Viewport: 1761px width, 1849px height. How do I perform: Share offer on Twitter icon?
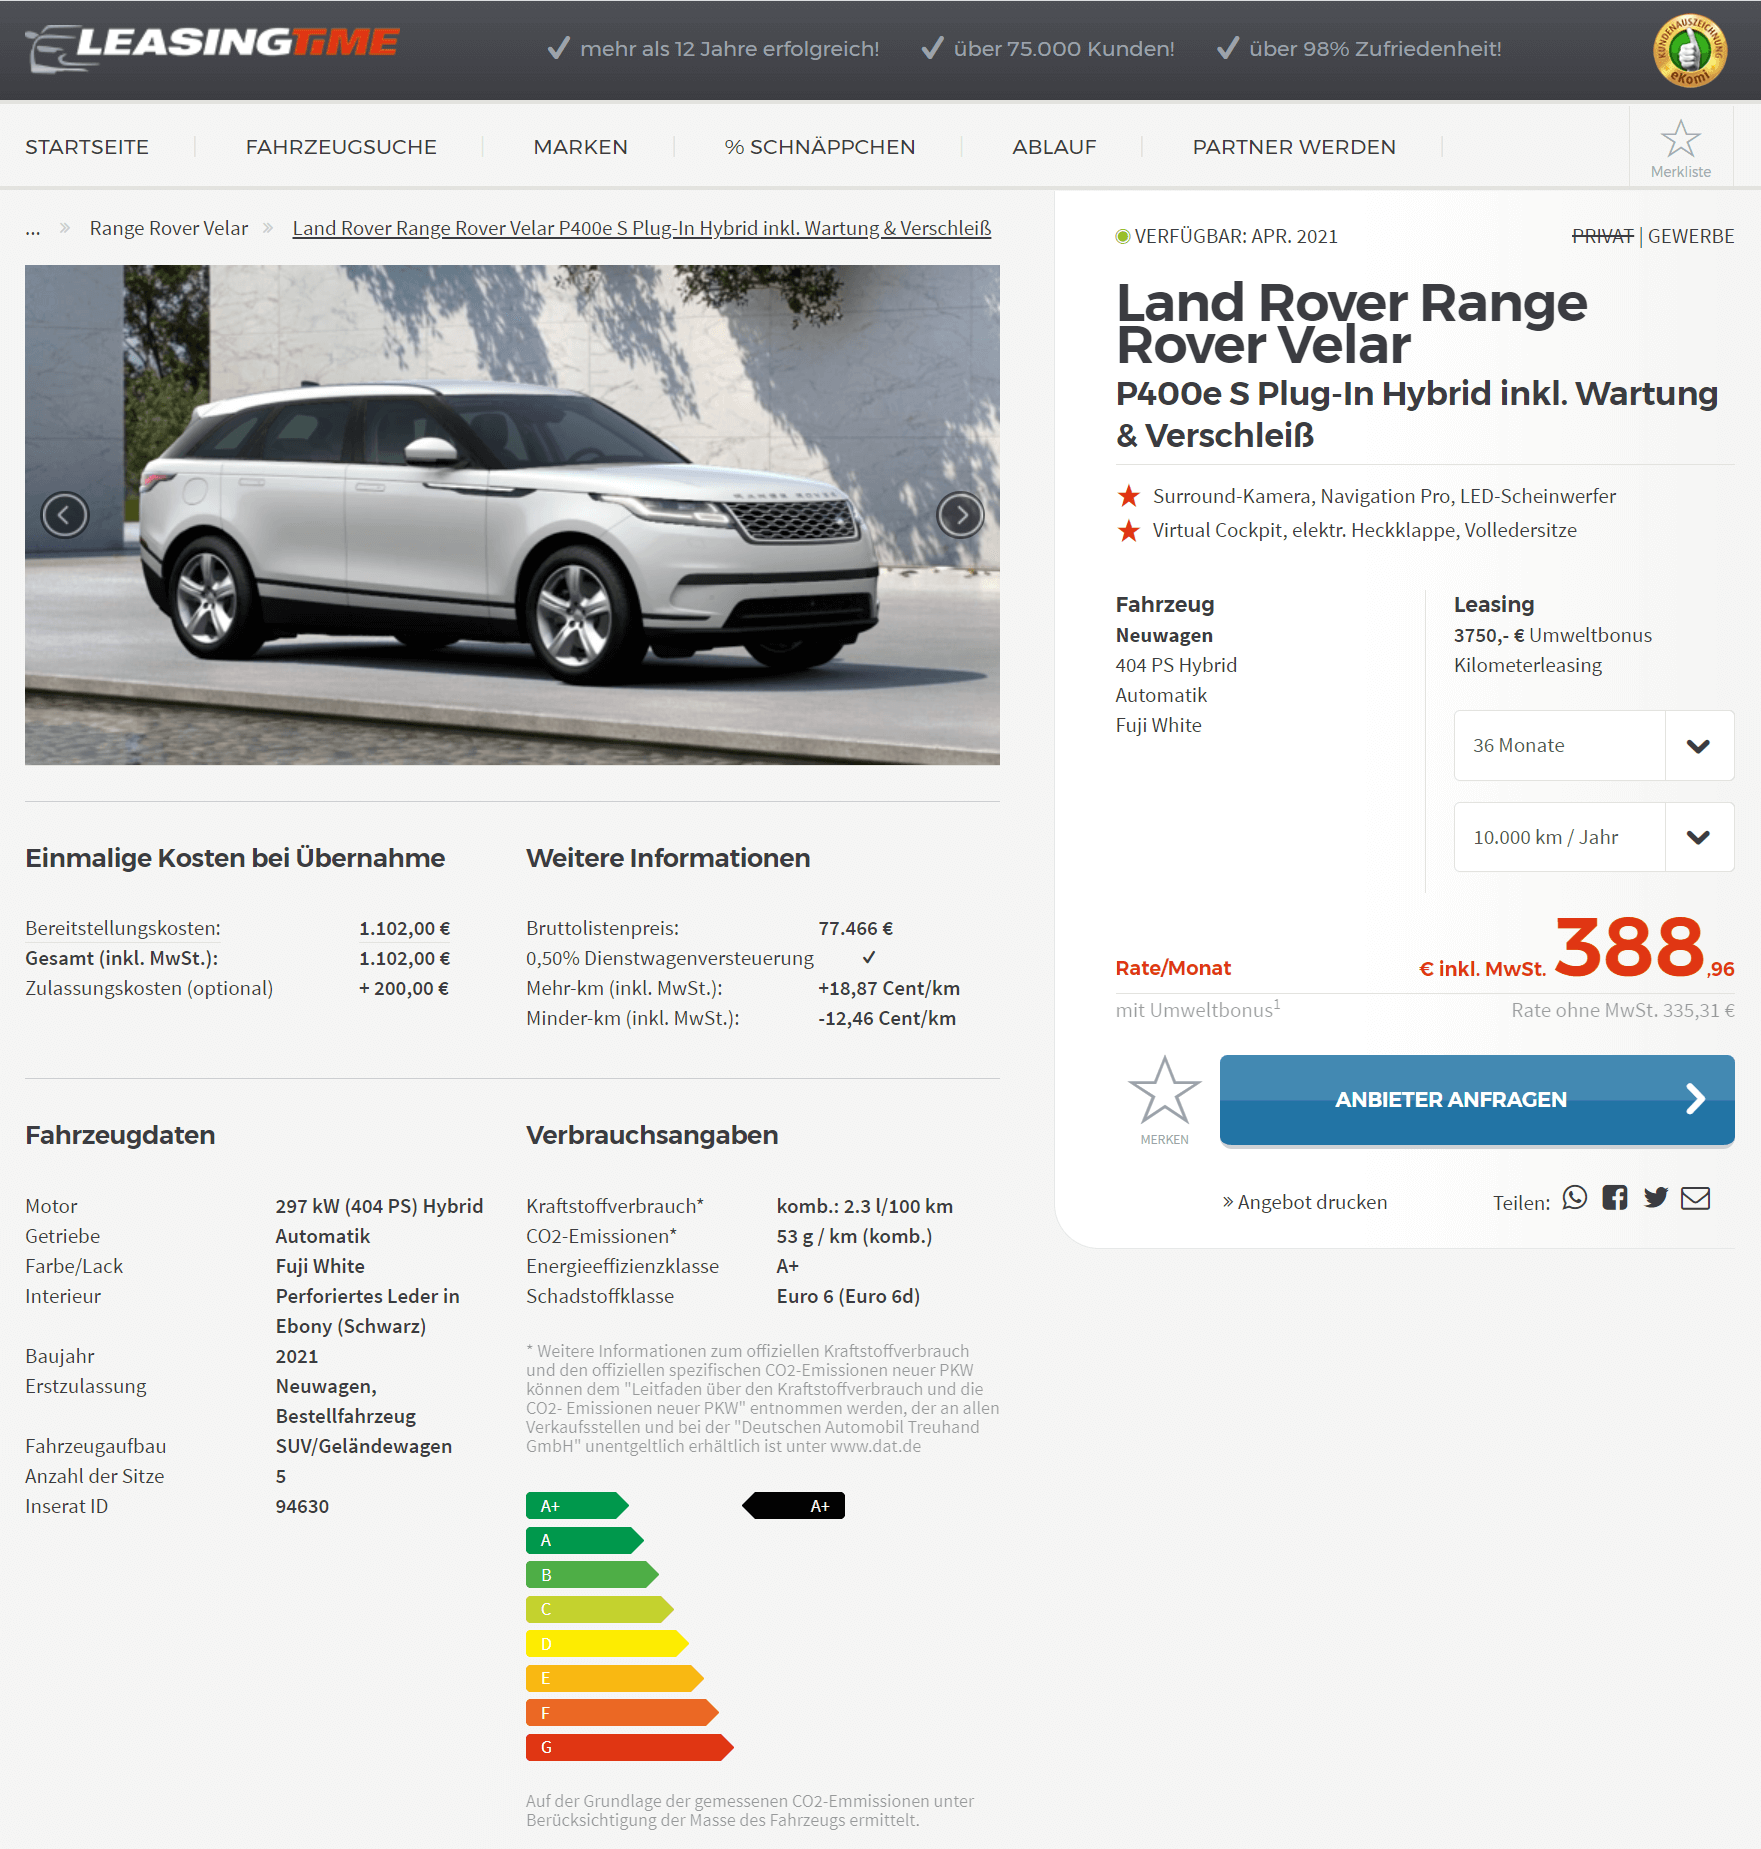(x=1656, y=1198)
